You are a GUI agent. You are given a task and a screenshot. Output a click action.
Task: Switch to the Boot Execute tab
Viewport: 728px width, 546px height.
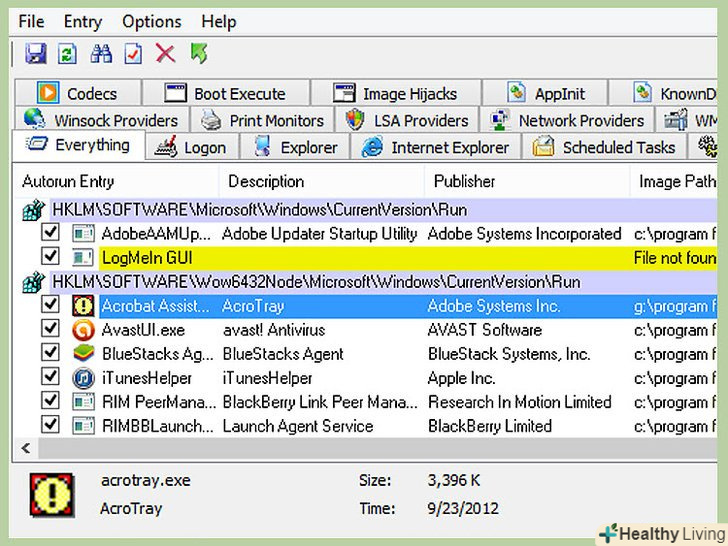(226, 93)
